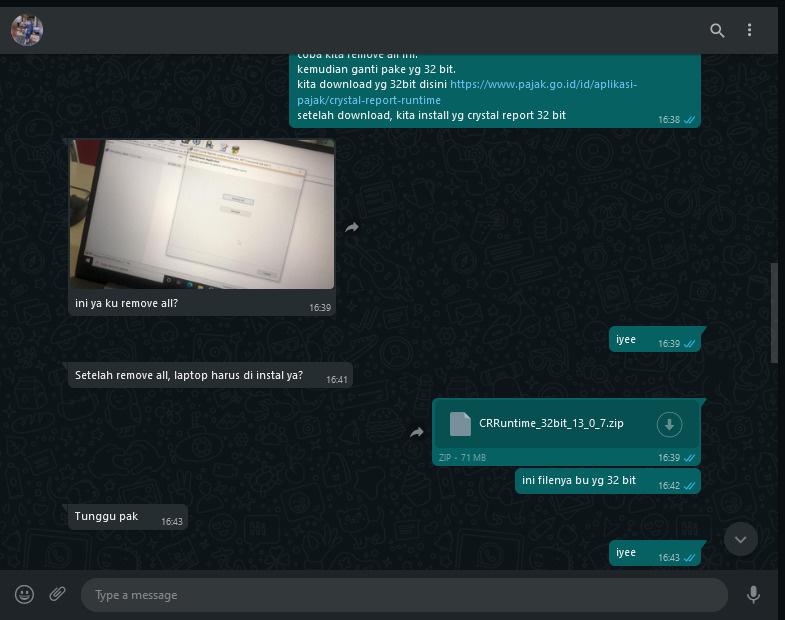785x620 pixels.
Task: Forward the CRRuntime zip file message
Action: (x=417, y=432)
